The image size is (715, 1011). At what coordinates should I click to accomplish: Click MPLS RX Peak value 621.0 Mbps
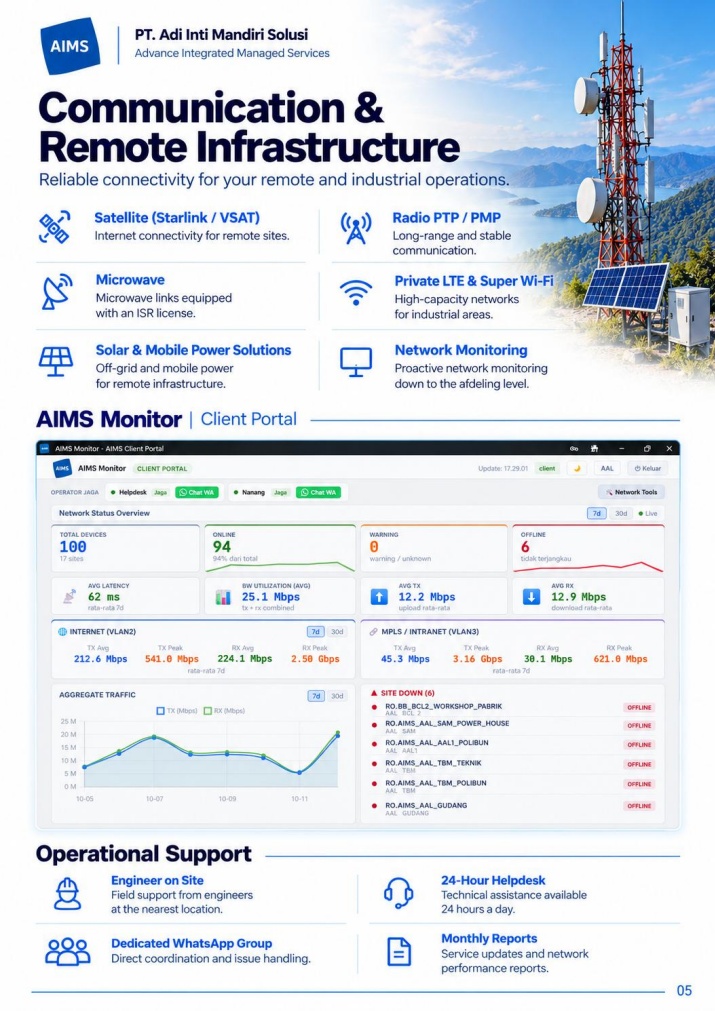click(x=620, y=659)
